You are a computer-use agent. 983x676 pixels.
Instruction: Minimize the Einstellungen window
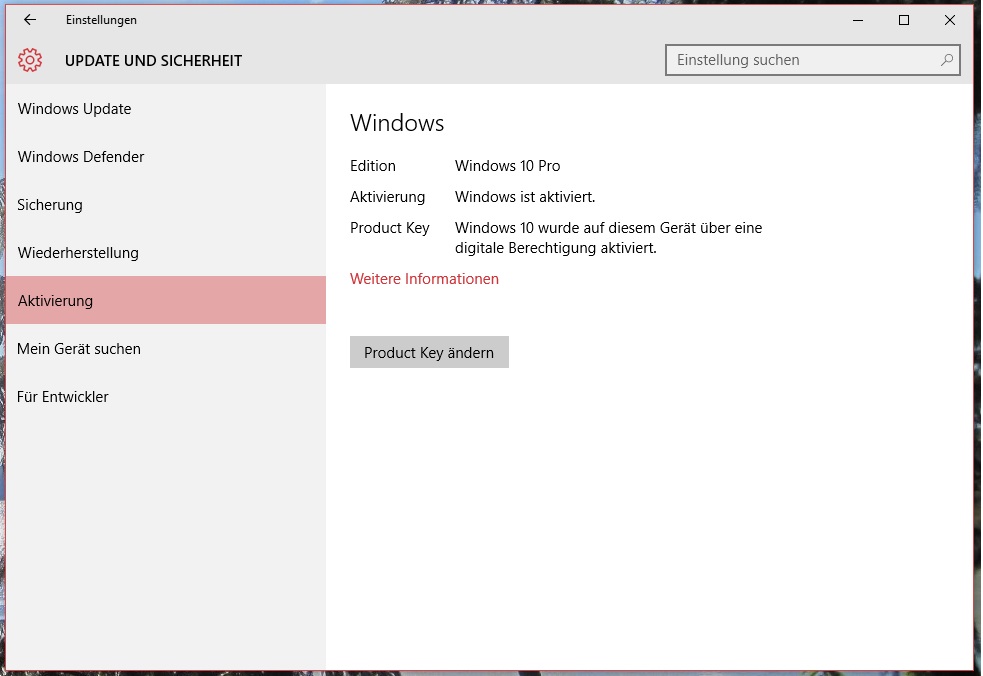click(x=858, y=20)
